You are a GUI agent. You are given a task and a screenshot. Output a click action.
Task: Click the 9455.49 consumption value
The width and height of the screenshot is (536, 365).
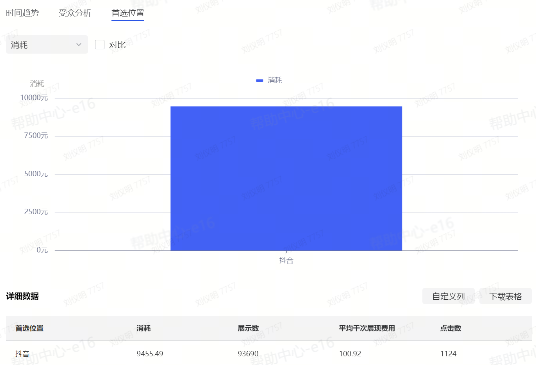click(x=150, y=353)
